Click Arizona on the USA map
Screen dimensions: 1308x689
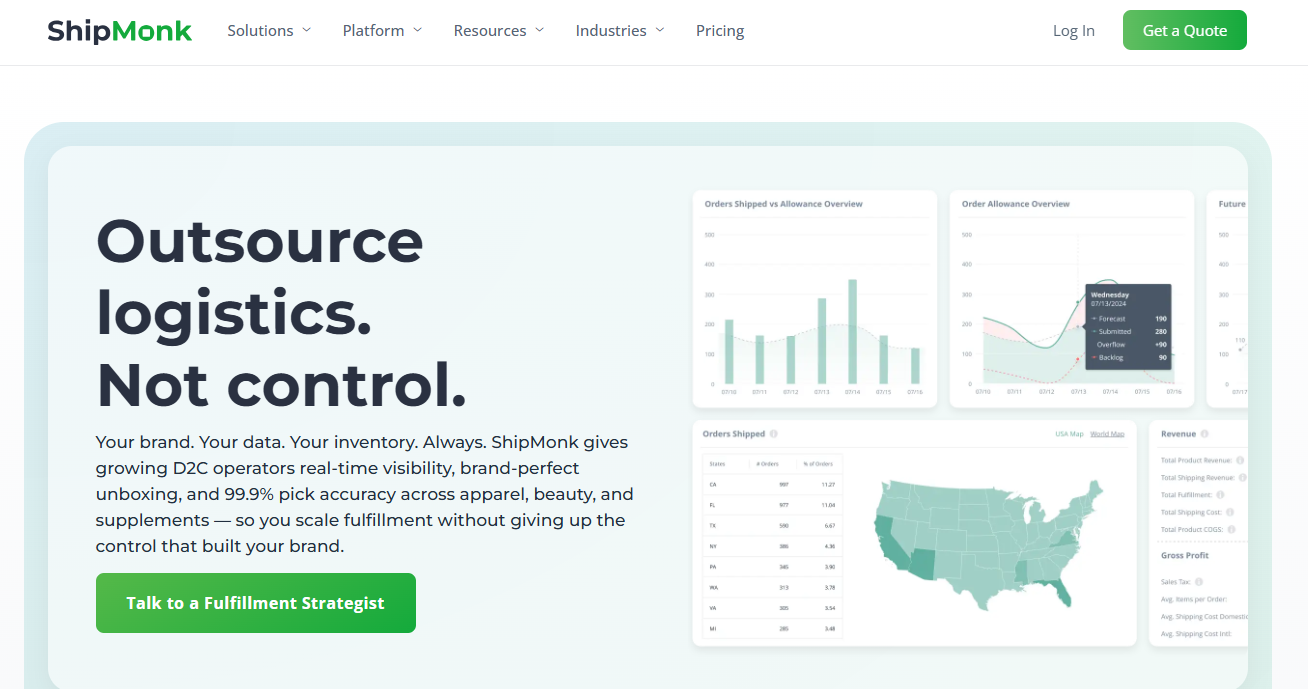coord(923,566)
